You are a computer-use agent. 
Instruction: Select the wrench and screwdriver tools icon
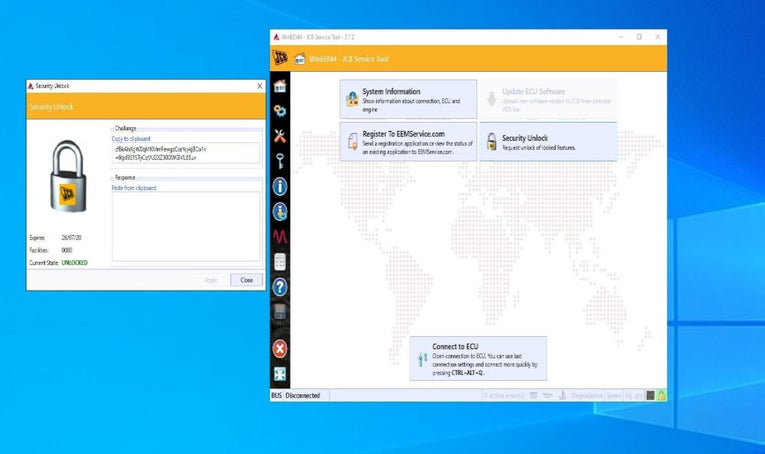pyautogui.click(x=280, y=136)
